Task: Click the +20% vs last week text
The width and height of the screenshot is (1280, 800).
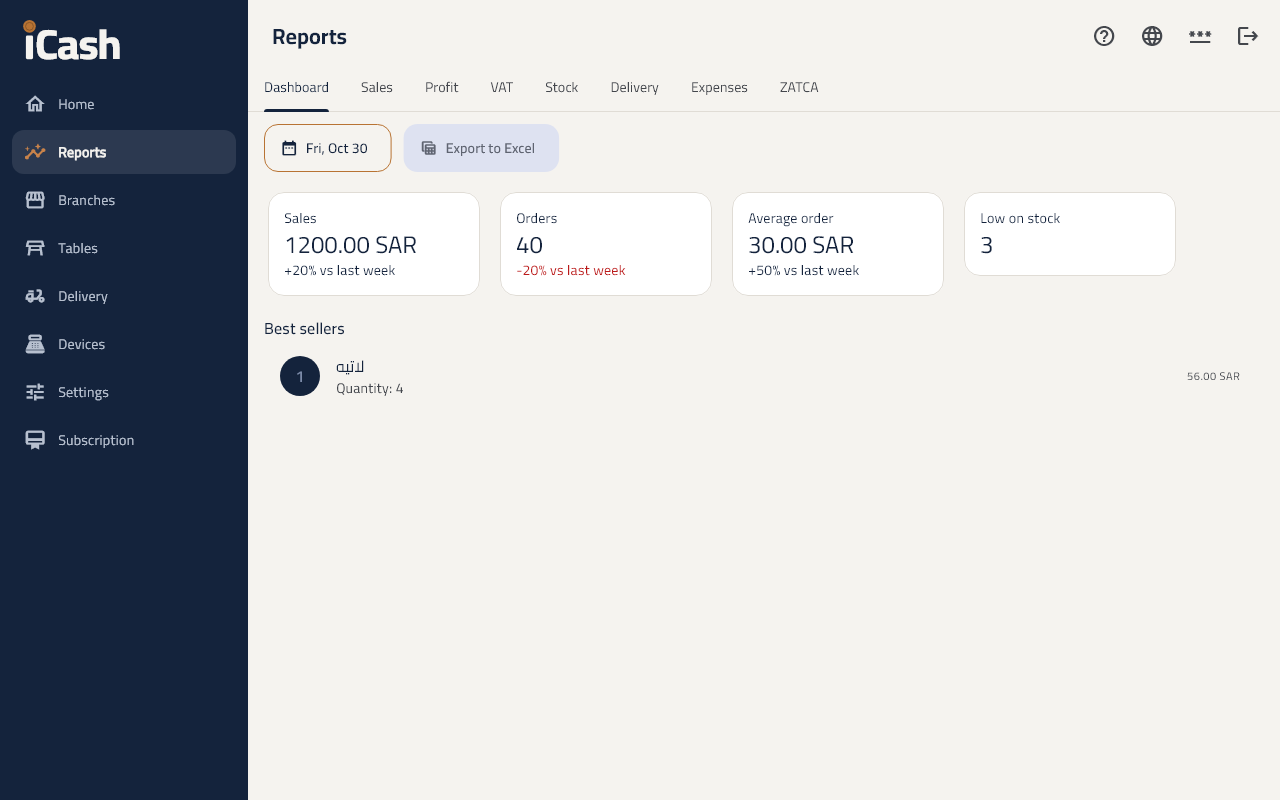Action: pos(339,270)
